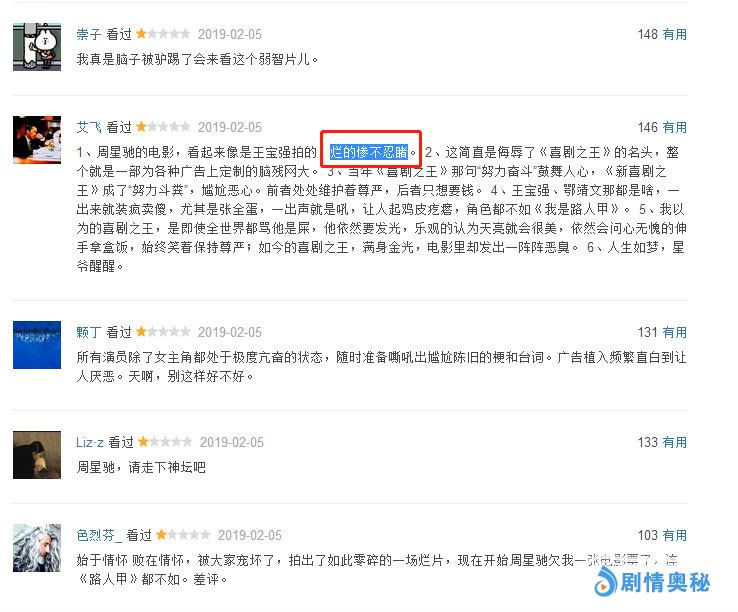Mark 色烈芬_'s review as 有用
Viewport: 738px width, 612px height.
674,535
